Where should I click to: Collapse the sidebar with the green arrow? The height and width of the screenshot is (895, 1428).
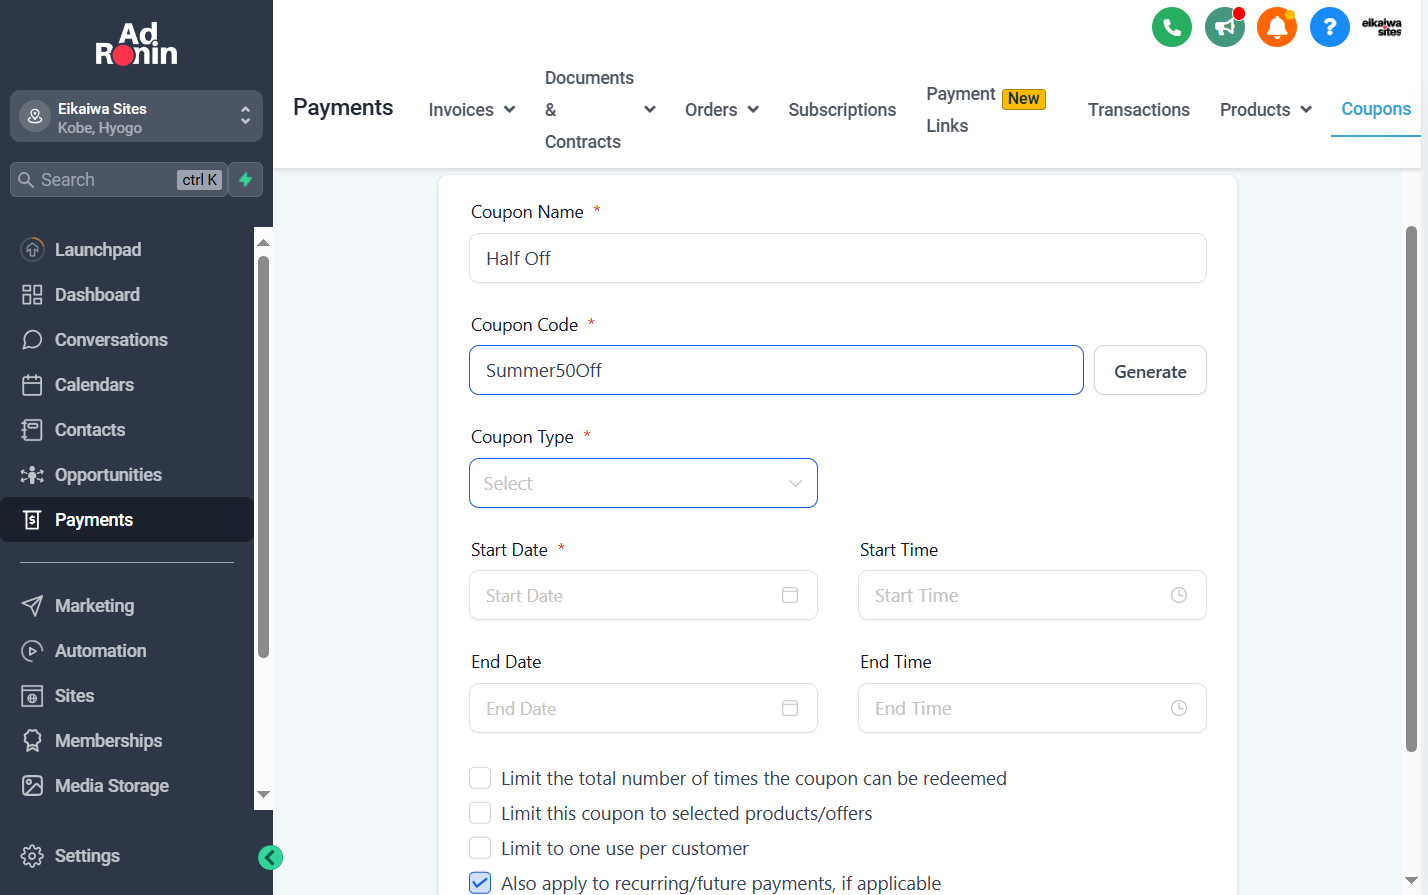click(270, 857)
